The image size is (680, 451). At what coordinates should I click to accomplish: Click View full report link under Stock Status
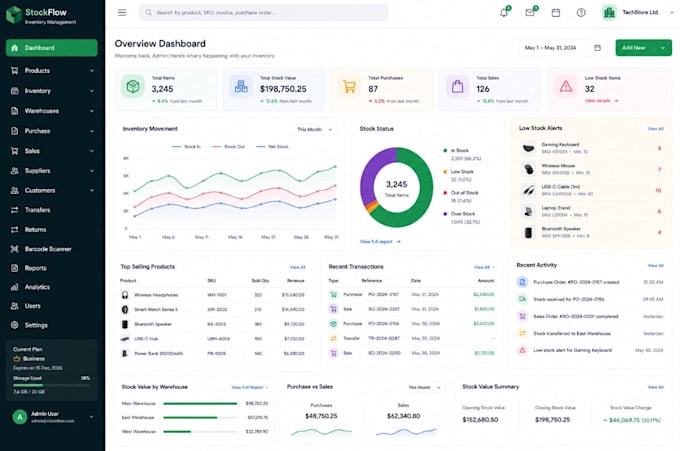coord(380,242)
